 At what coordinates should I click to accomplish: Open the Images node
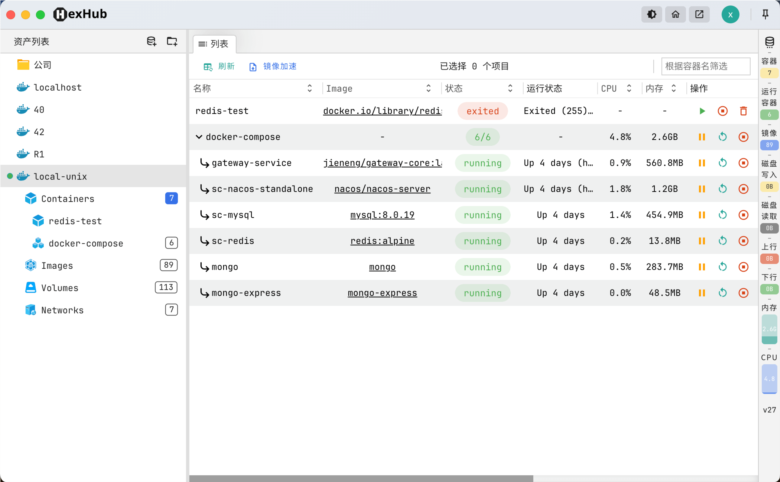pos(94,266)
